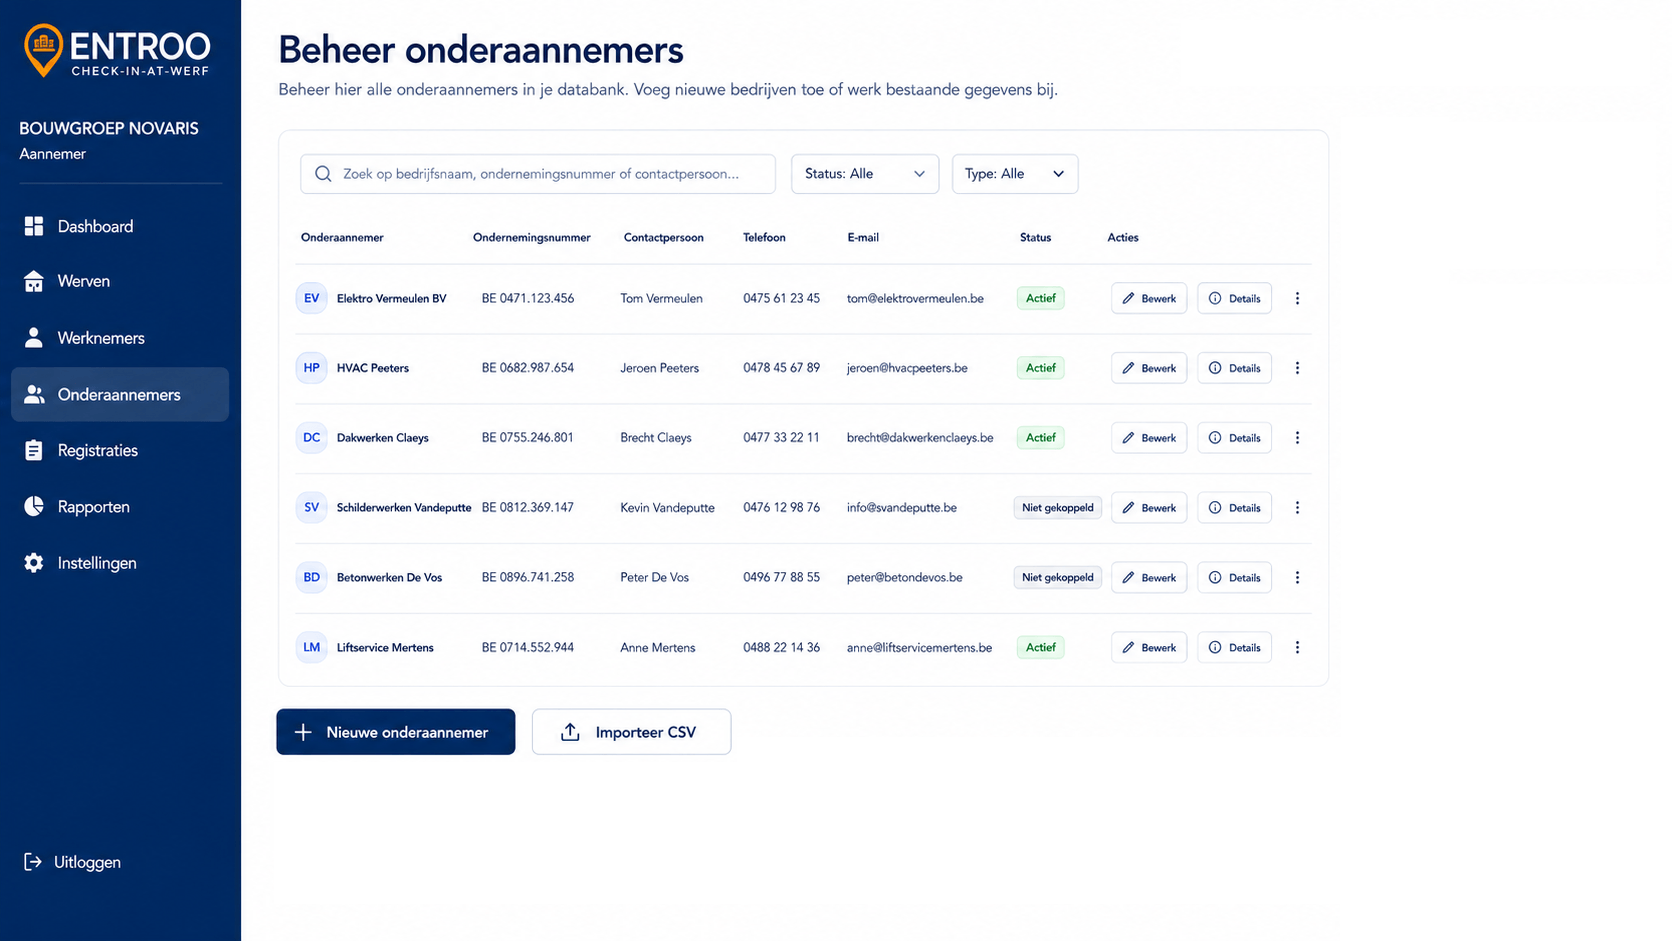
Task: Click the Importeer CSV button
Action: click(x=631, y=732)
